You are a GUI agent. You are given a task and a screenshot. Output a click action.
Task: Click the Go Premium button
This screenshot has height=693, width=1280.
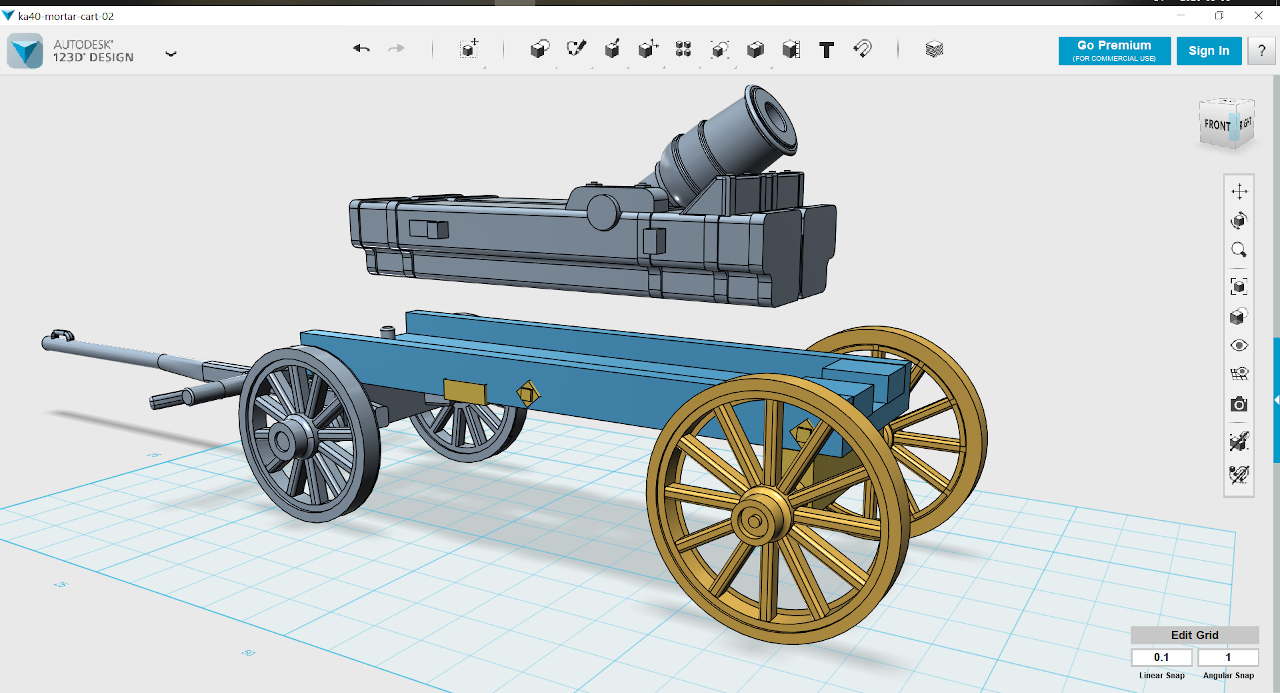tap(1114, 51)
